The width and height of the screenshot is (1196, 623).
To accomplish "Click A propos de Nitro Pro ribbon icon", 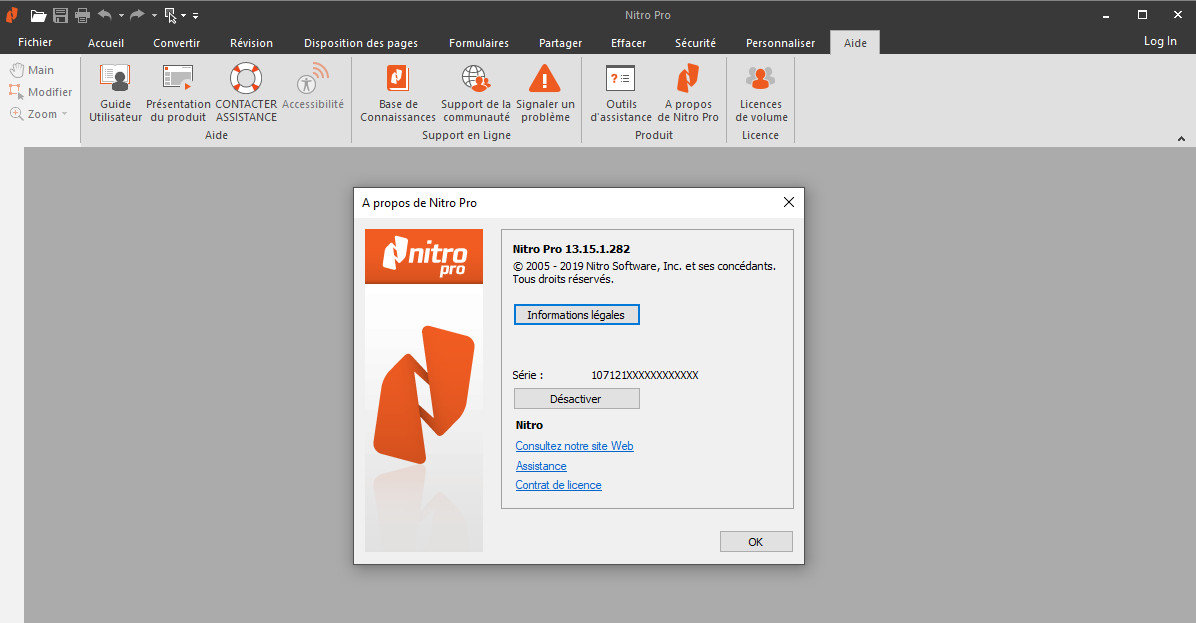I will [688, 93].
